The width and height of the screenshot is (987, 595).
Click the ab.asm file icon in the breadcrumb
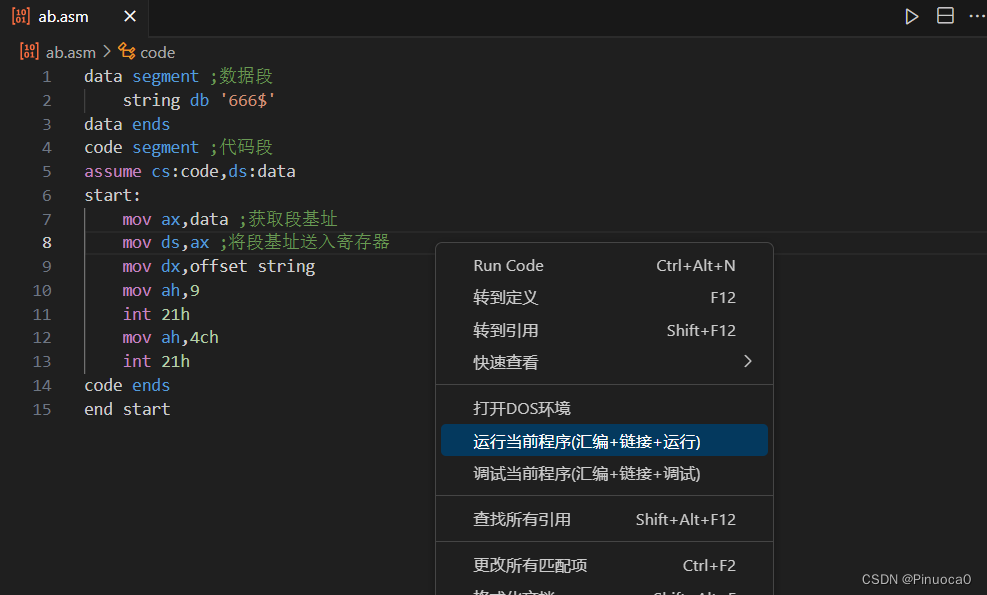click(x=28, y=52)
